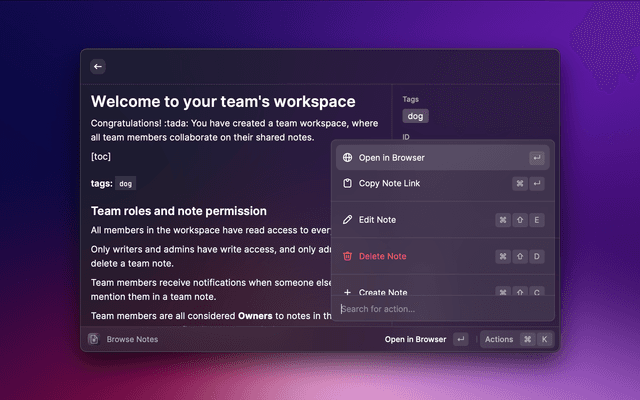Click the globe icon beside Open in Browser
The image size is (640, 400).
(347, 157)
